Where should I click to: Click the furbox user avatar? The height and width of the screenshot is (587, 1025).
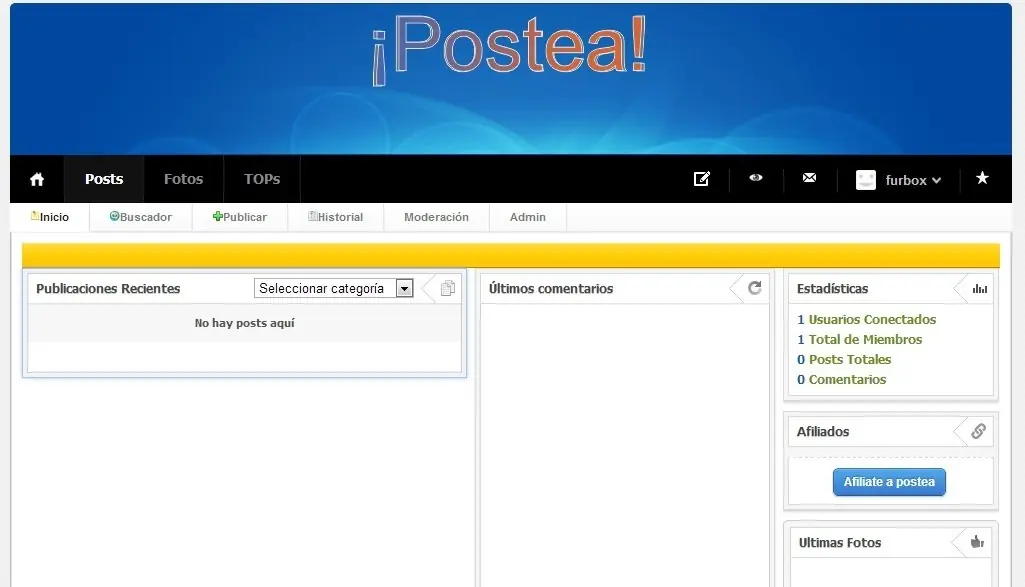pos(865,180)
